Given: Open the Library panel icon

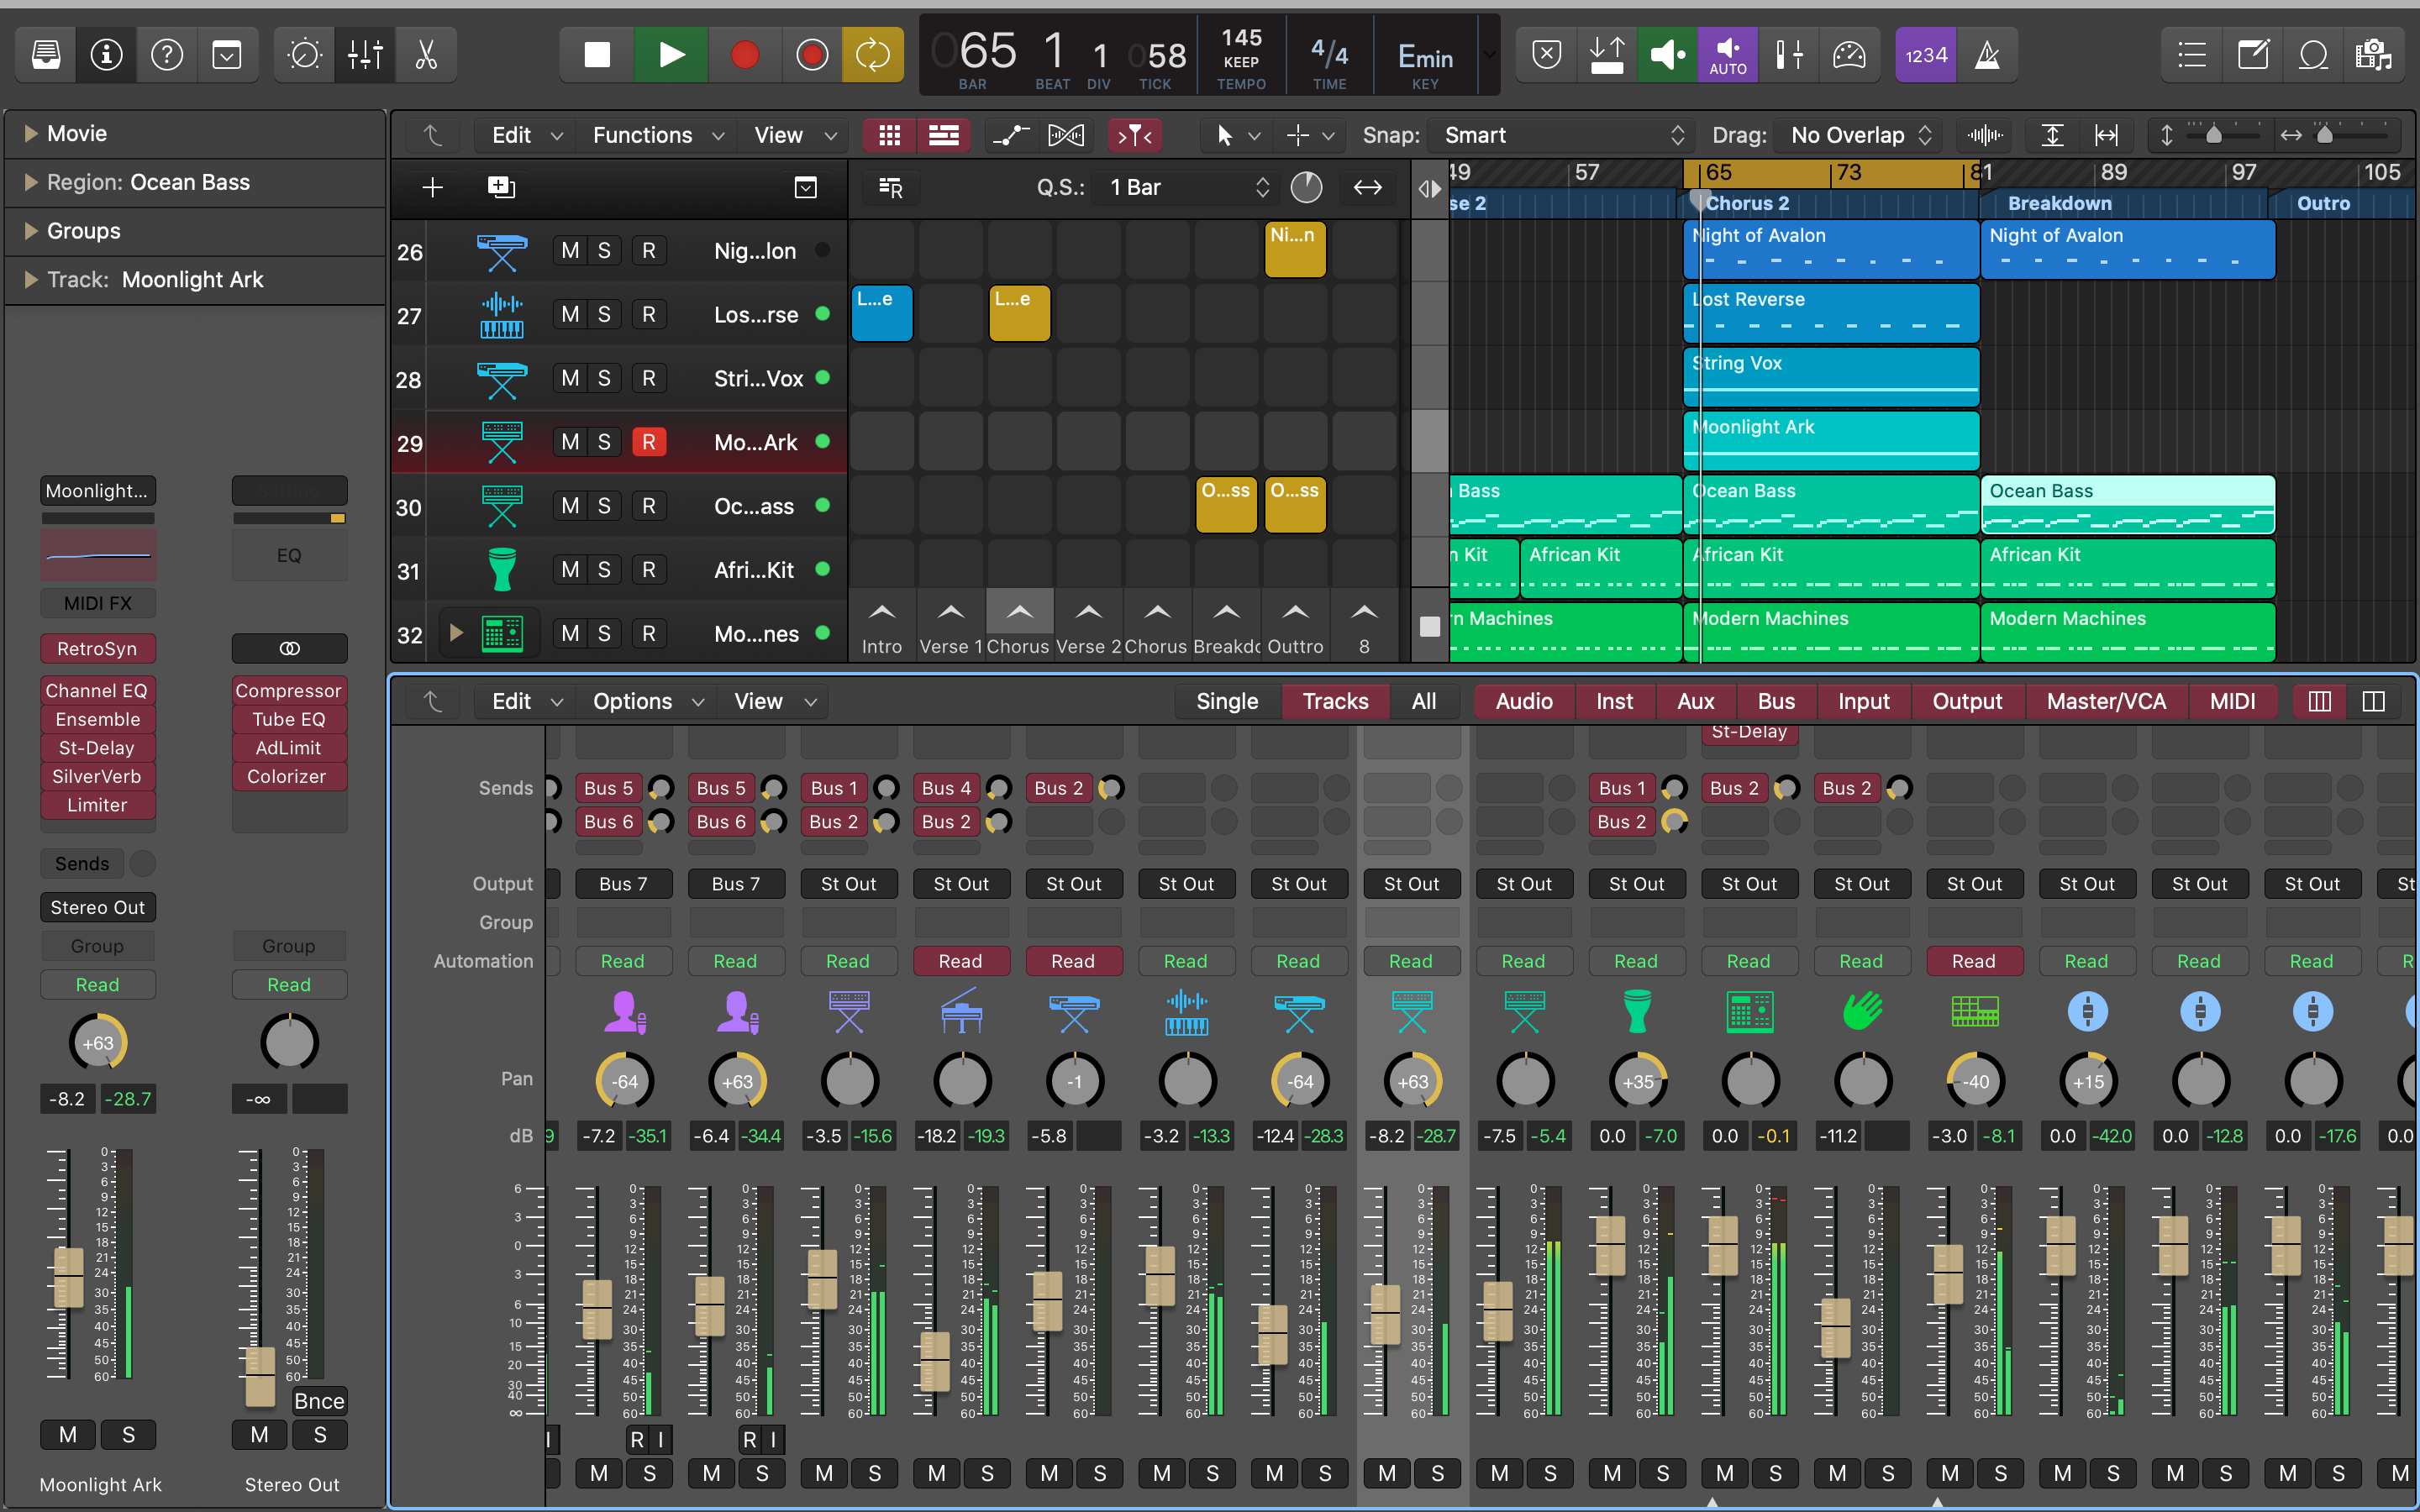Looking at the screenshot, I should pyautogui.click(x=46, y=55).
